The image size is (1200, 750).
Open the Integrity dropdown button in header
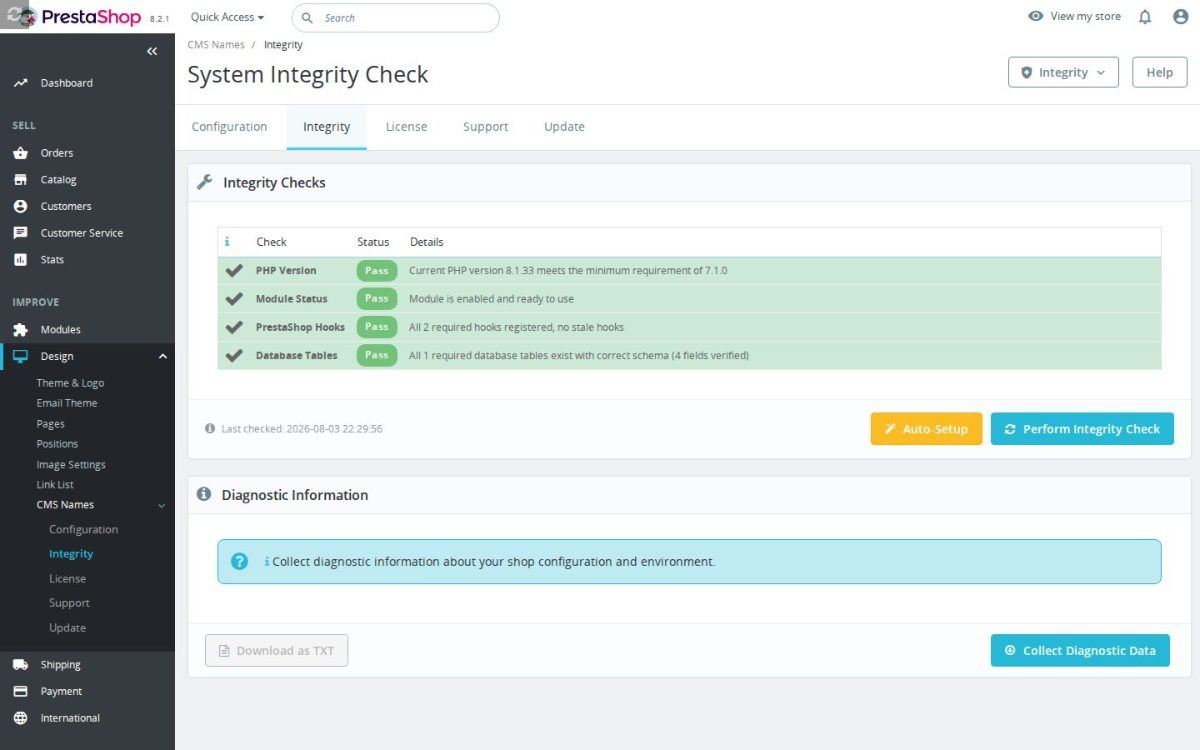click(1063, 73)
